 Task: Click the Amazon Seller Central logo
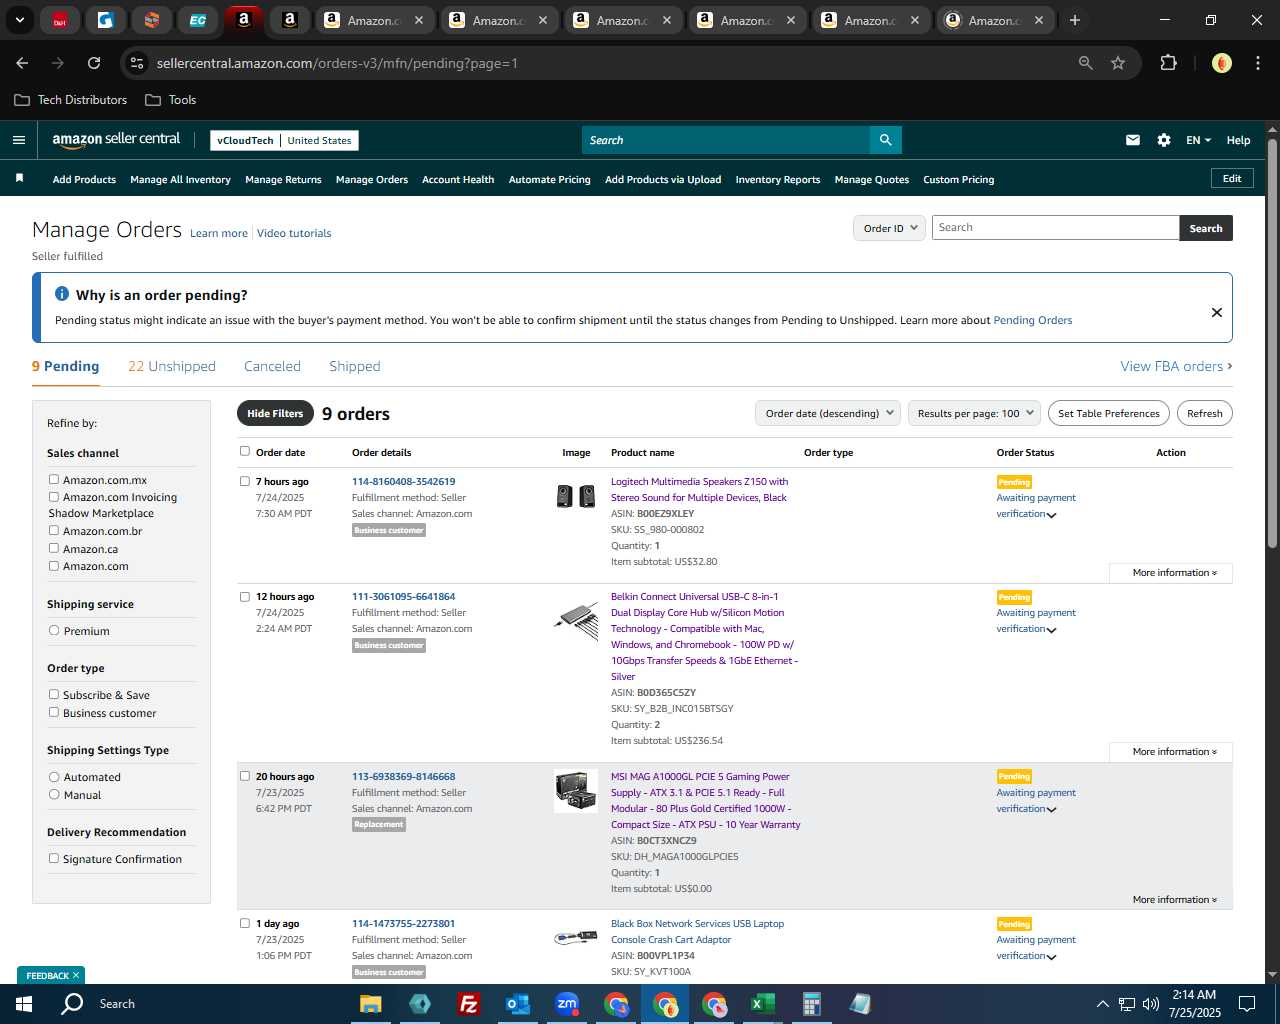(x=116, y=140)
